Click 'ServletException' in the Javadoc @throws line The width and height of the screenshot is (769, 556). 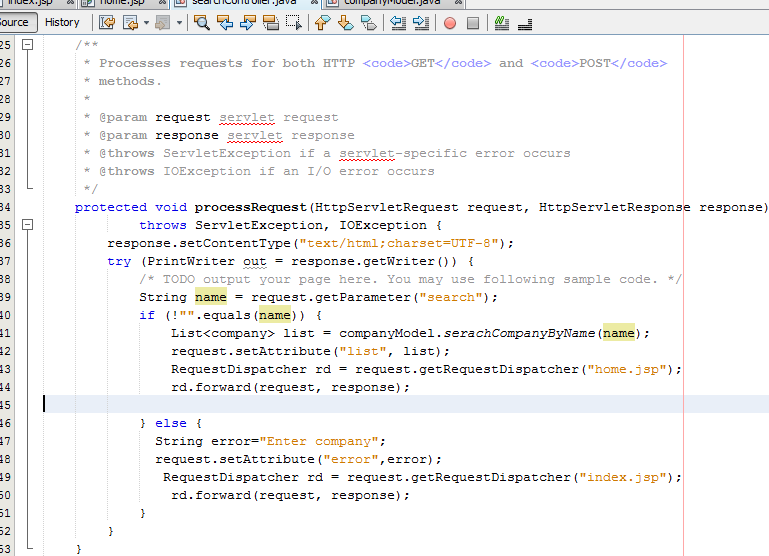click(227, 153)
